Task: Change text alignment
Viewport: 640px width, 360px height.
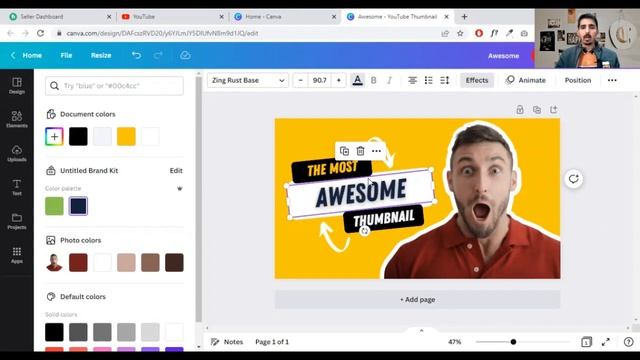Action: 413,80
